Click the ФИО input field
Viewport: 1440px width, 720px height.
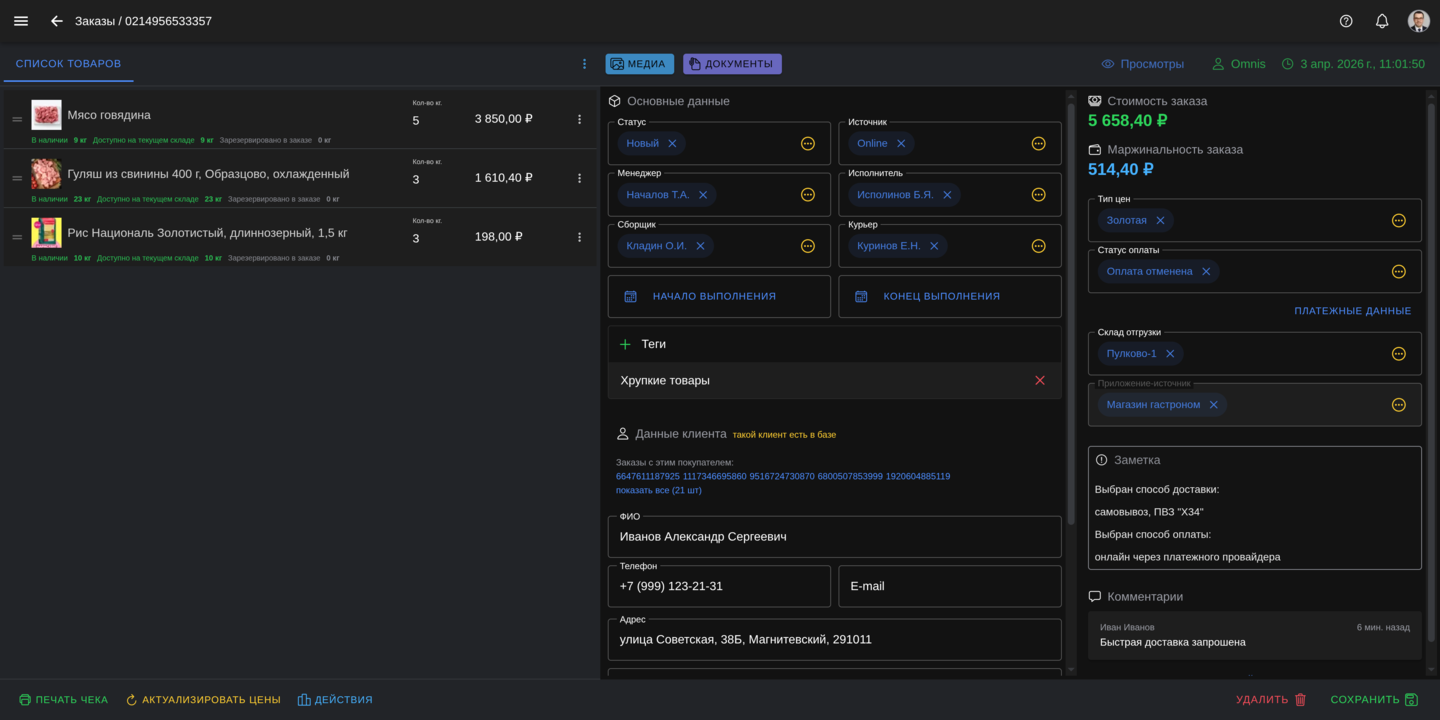834,537
